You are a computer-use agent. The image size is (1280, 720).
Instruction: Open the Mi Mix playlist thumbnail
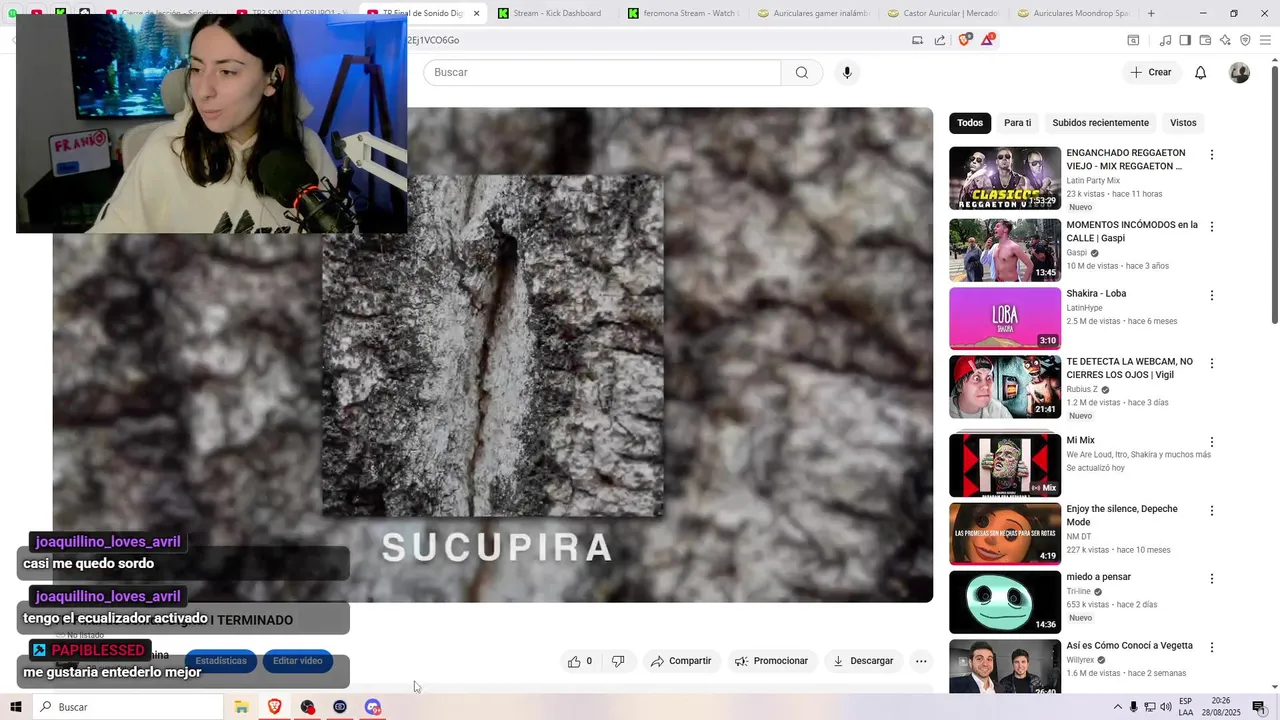(x=1005, y=464)
